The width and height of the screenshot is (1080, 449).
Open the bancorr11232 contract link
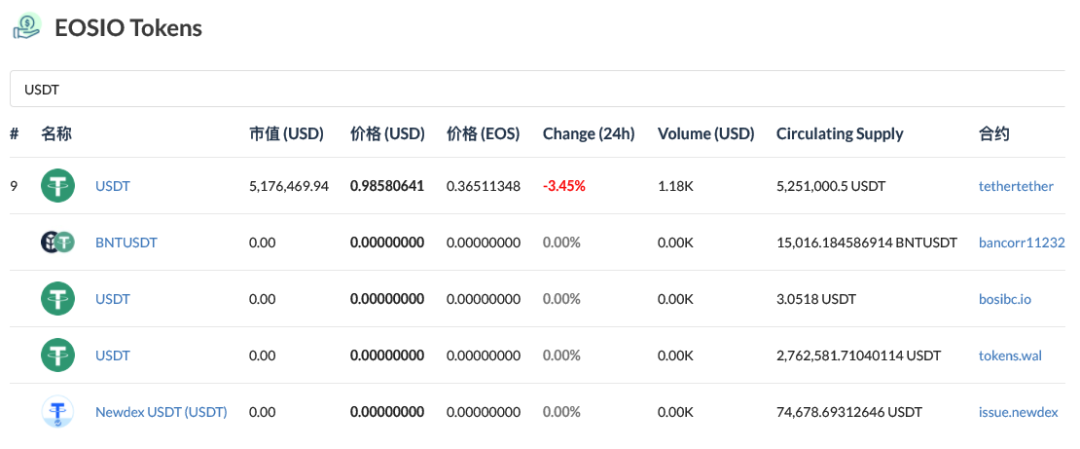(x=1022, y=242)
